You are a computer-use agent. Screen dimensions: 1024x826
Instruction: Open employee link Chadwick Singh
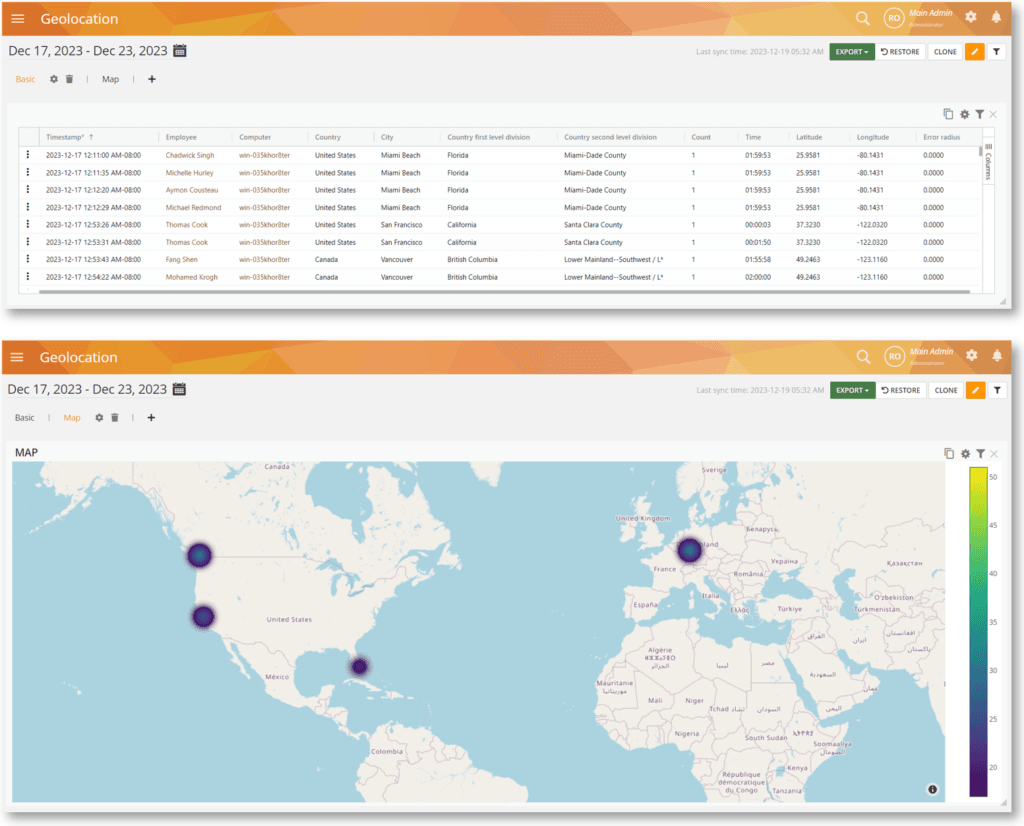[189, 155]
